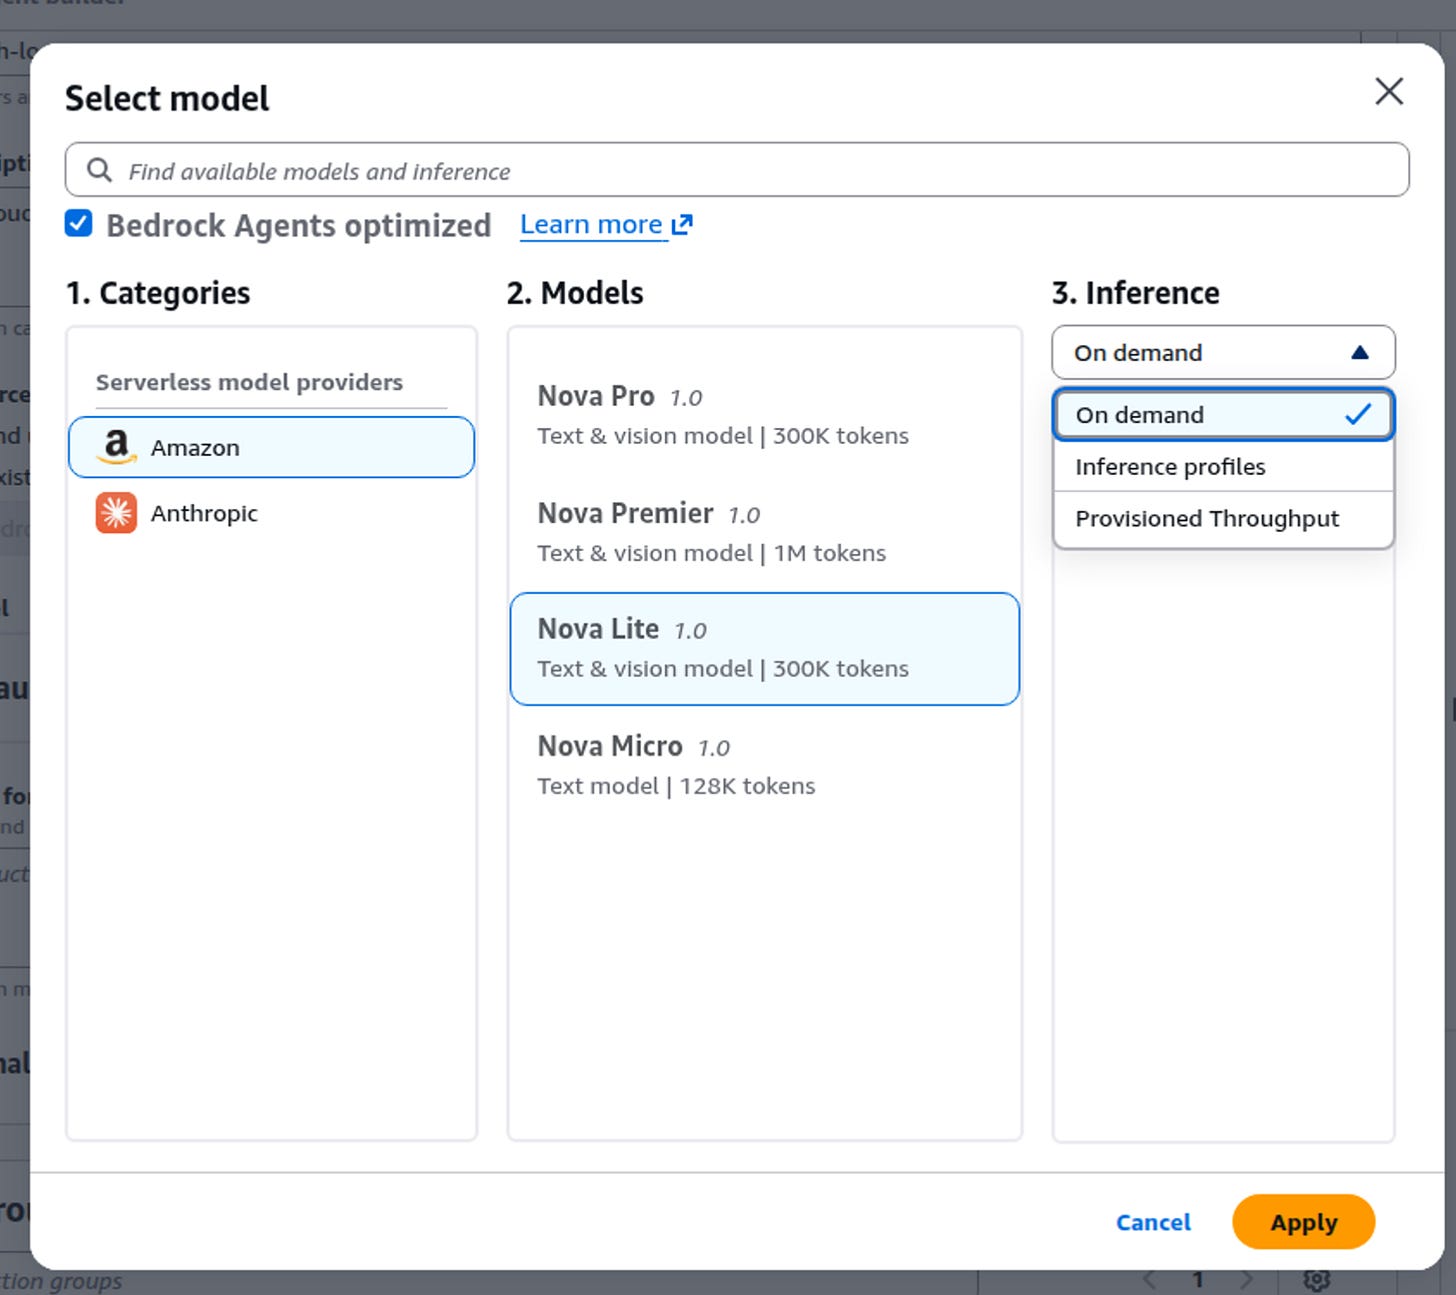Click the 1. Categories heading
Image resolution: width=1456 pixels, height=1295 pixels.
158,293
